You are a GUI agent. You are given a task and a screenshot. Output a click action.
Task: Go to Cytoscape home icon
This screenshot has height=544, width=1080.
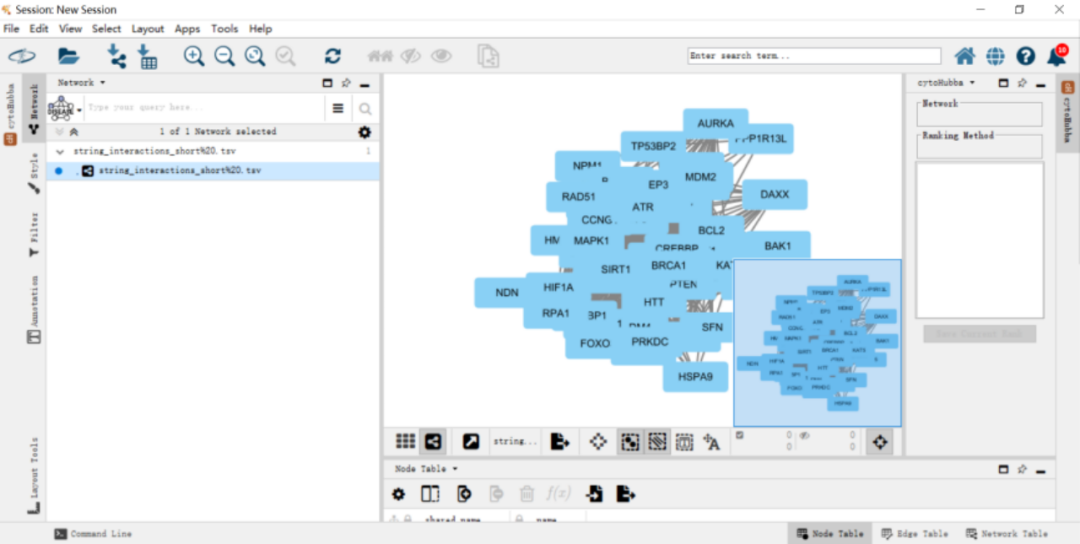coord(964,56)
